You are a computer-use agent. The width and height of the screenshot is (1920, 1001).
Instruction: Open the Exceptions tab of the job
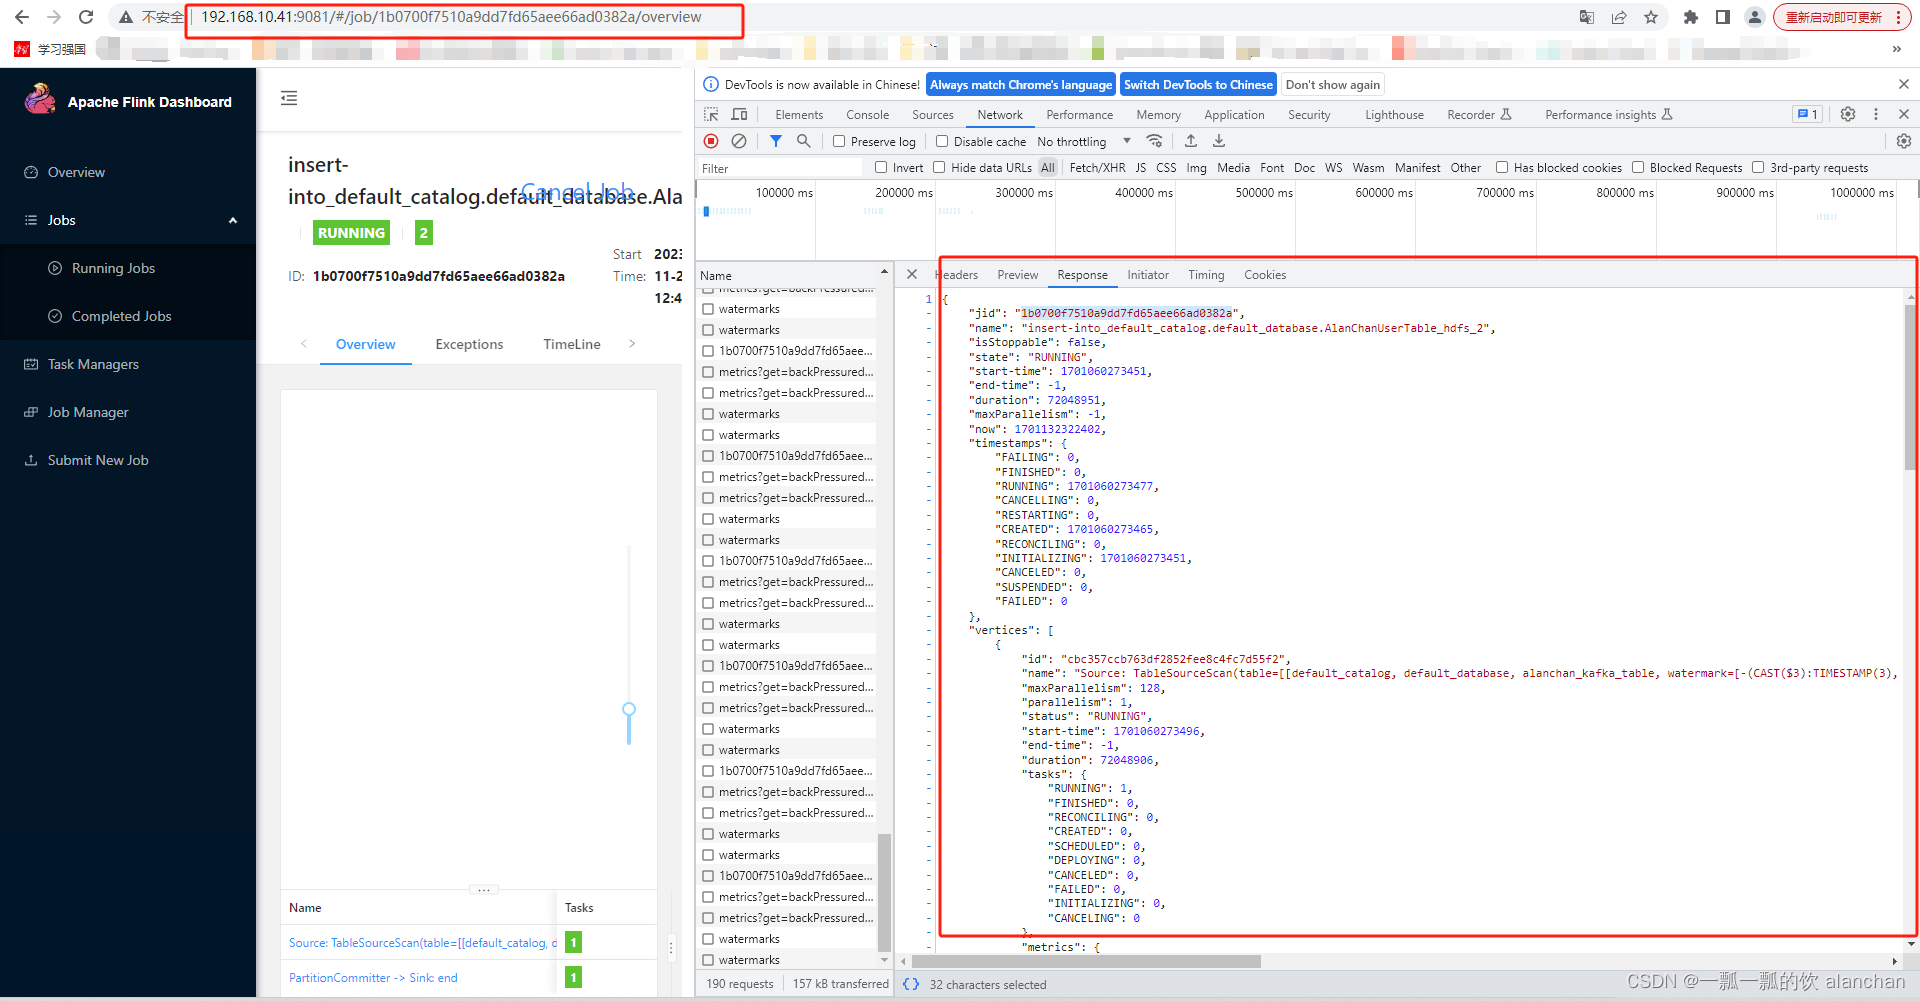click(469, 344)
